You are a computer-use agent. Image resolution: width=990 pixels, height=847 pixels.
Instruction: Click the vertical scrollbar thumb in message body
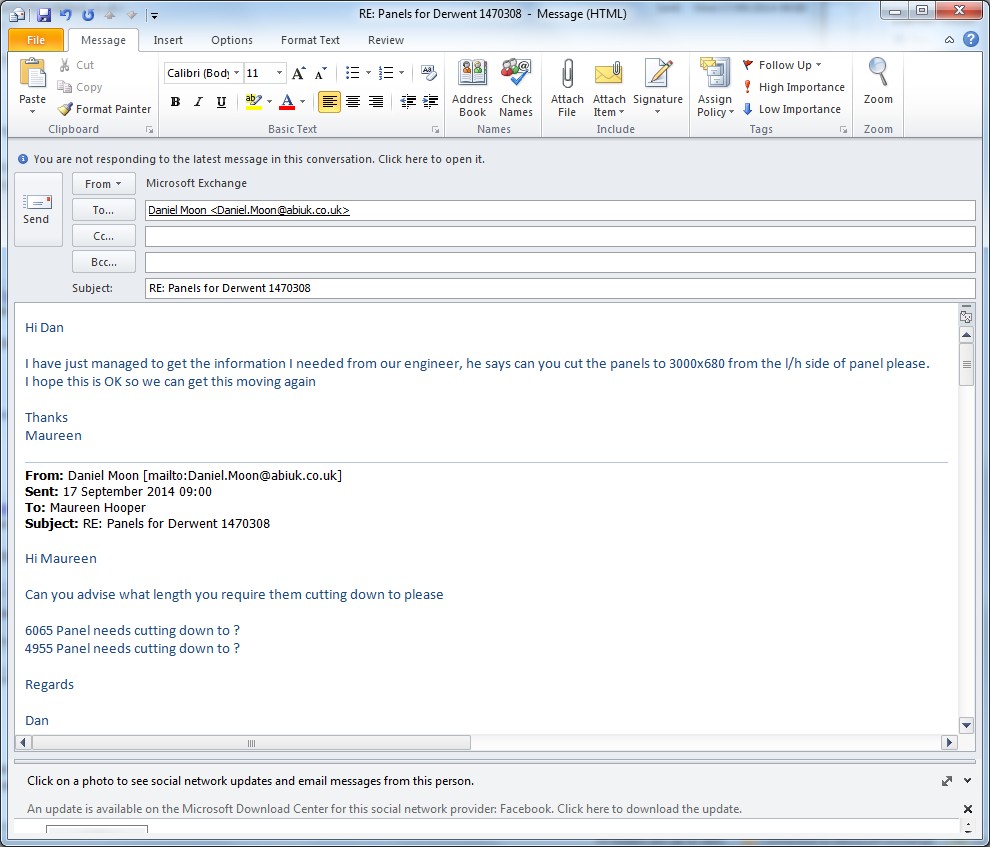pyautogui.click(x=966, y=364)
